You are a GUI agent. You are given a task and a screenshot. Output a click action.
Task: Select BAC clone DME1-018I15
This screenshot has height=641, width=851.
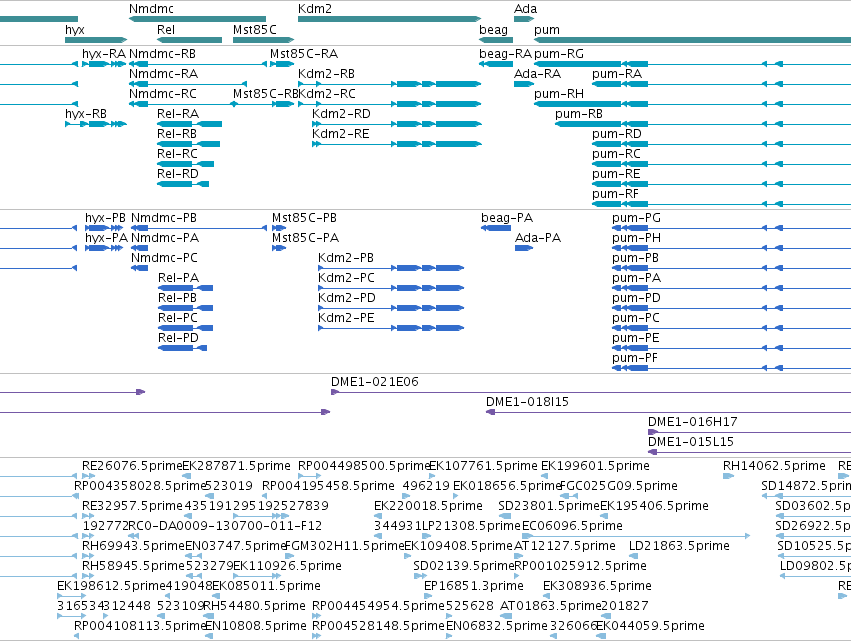pyautogui.click(x=528, y=402)
